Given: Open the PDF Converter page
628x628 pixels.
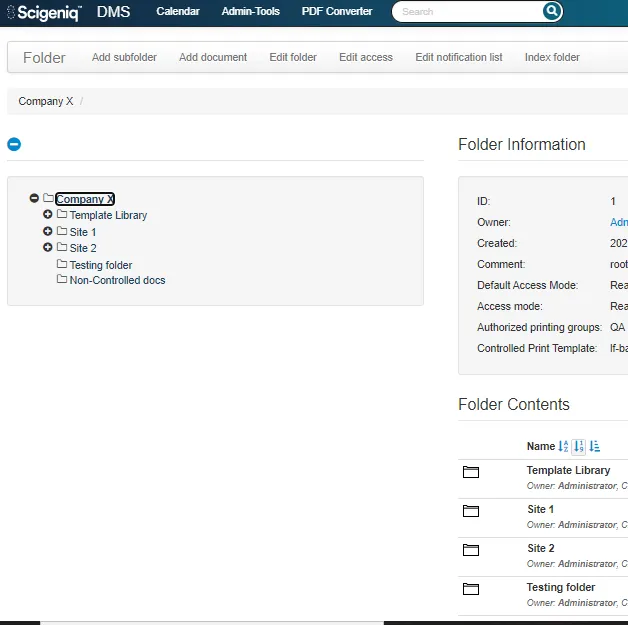Looking at the screenshot, I should [337, 12].
